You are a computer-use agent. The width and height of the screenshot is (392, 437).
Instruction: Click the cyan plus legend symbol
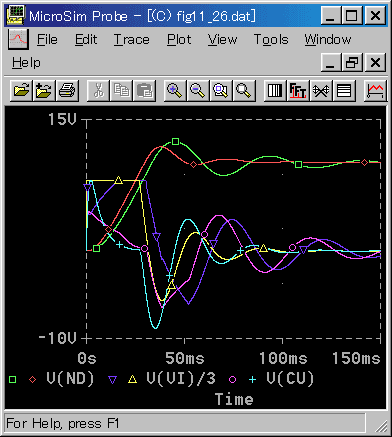(x=252, y=379)
